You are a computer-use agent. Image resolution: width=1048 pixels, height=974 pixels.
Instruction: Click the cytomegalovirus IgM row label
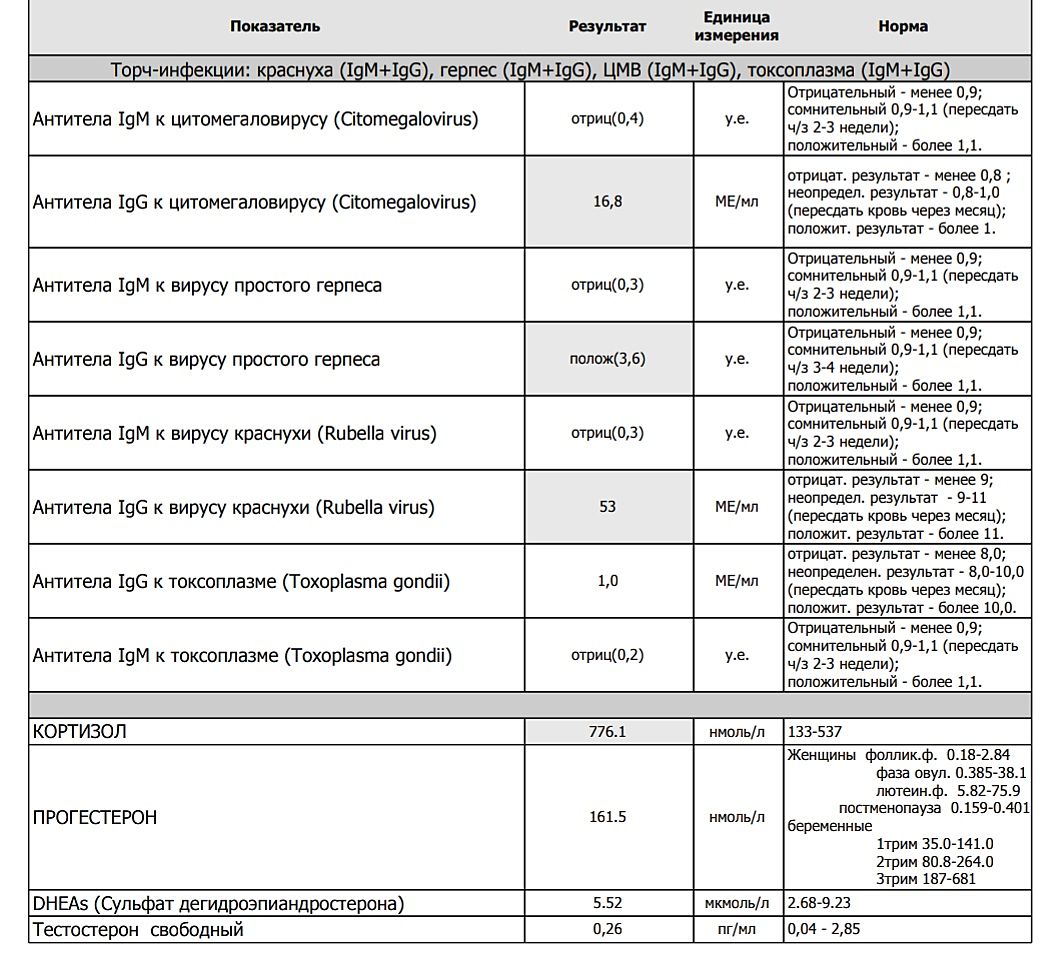pyautogui.click(x=255, y=119)
